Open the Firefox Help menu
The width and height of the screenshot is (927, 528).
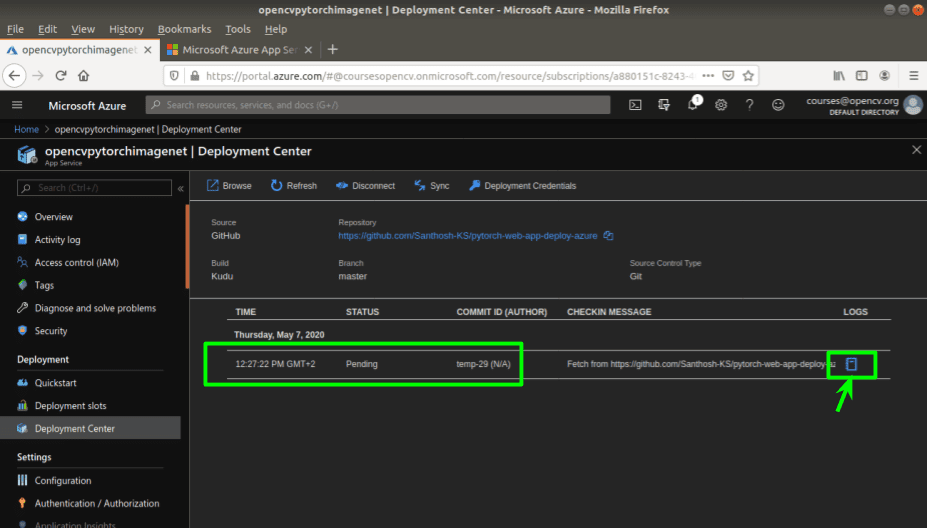tap(275, 29)
